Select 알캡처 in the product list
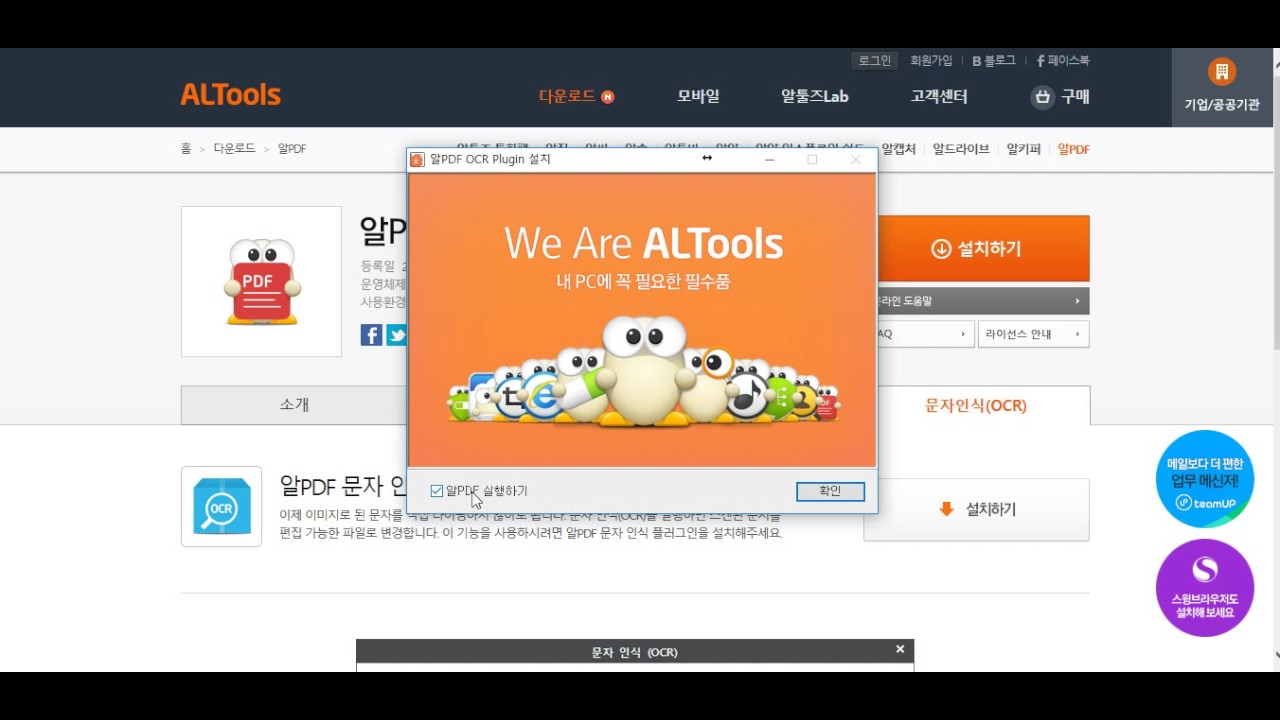The height and width of the screenshot is (720, 1280). 898,149
